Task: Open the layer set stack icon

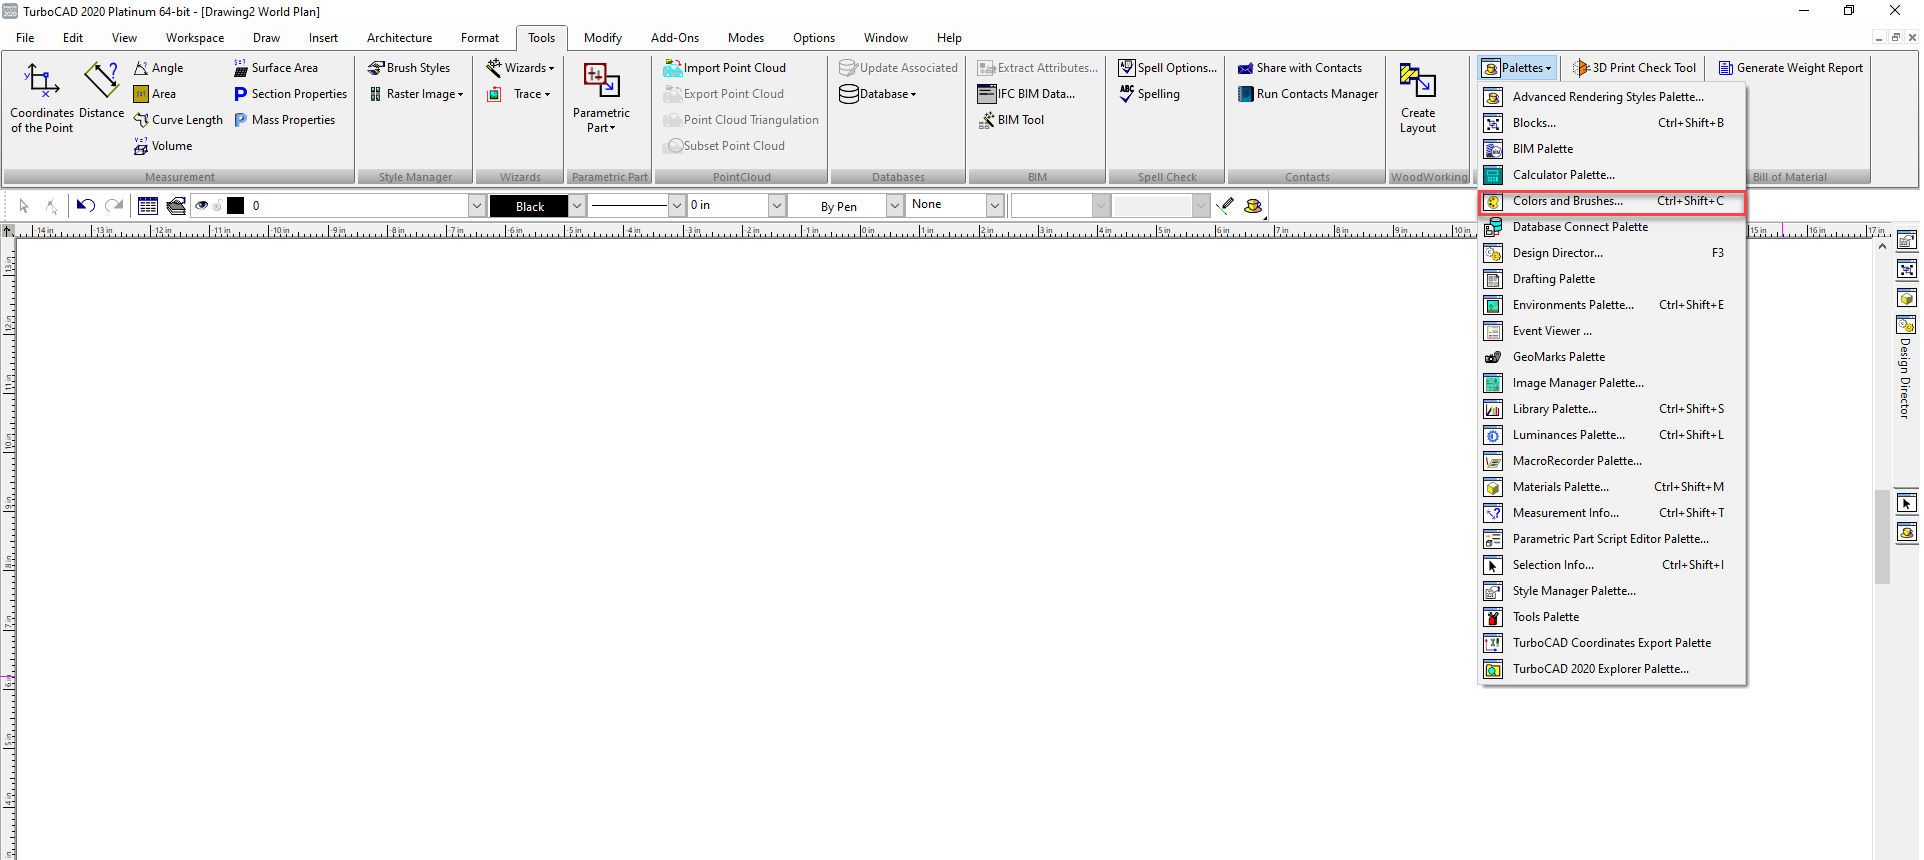Action: [176, 206]
